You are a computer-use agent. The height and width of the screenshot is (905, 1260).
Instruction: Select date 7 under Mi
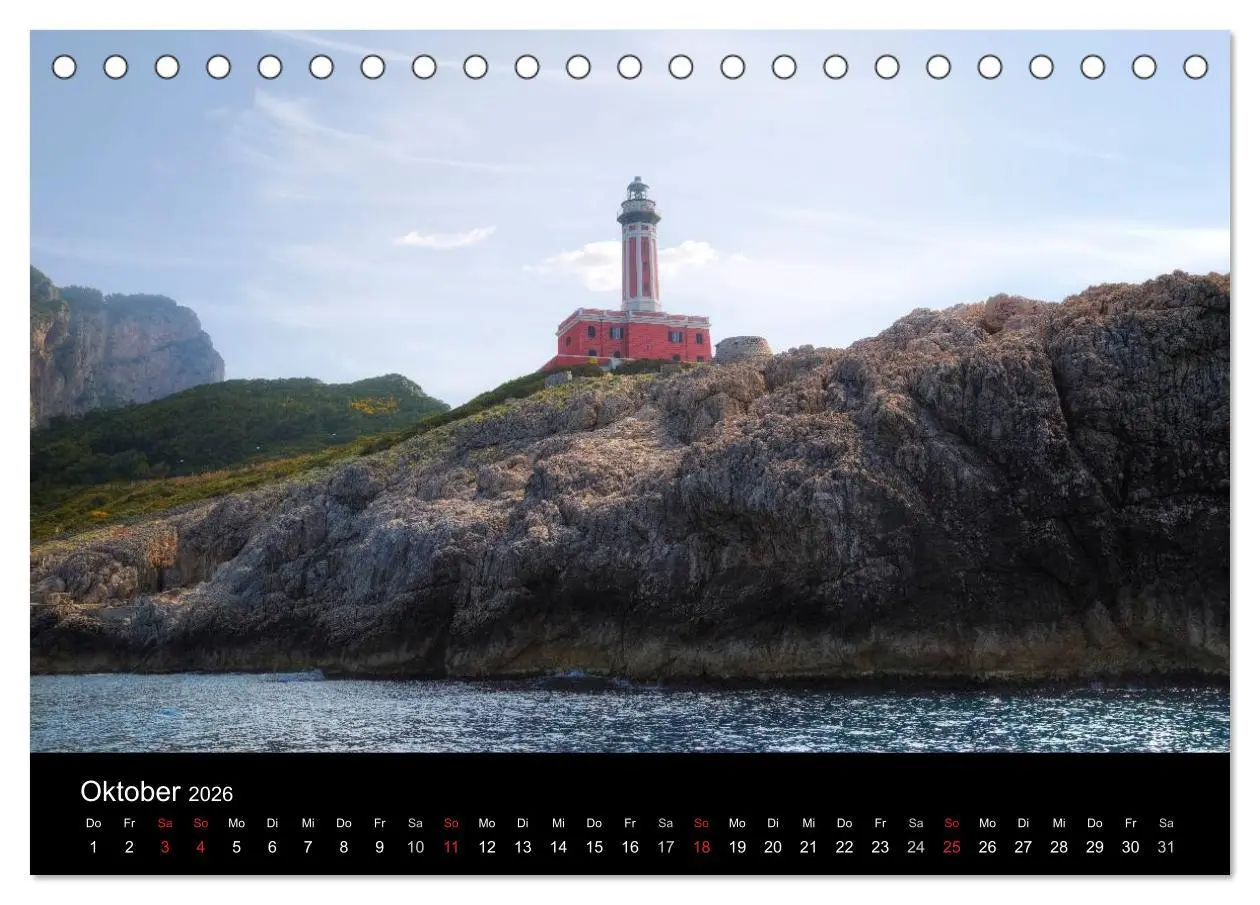[x=308, y=847]
